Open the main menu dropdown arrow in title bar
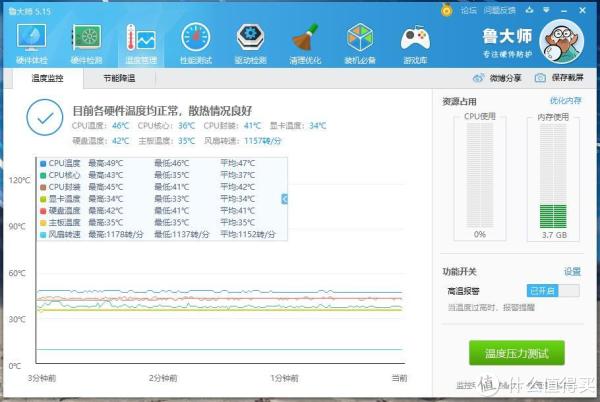 coord(546,10)
